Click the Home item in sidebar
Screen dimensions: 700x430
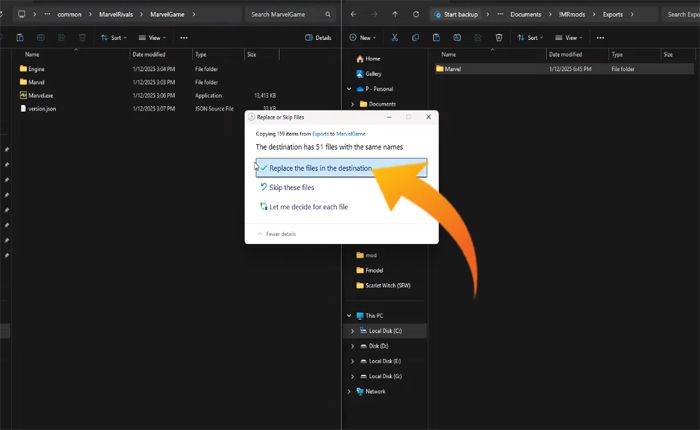pyautogui.click(x=371, y=58)
